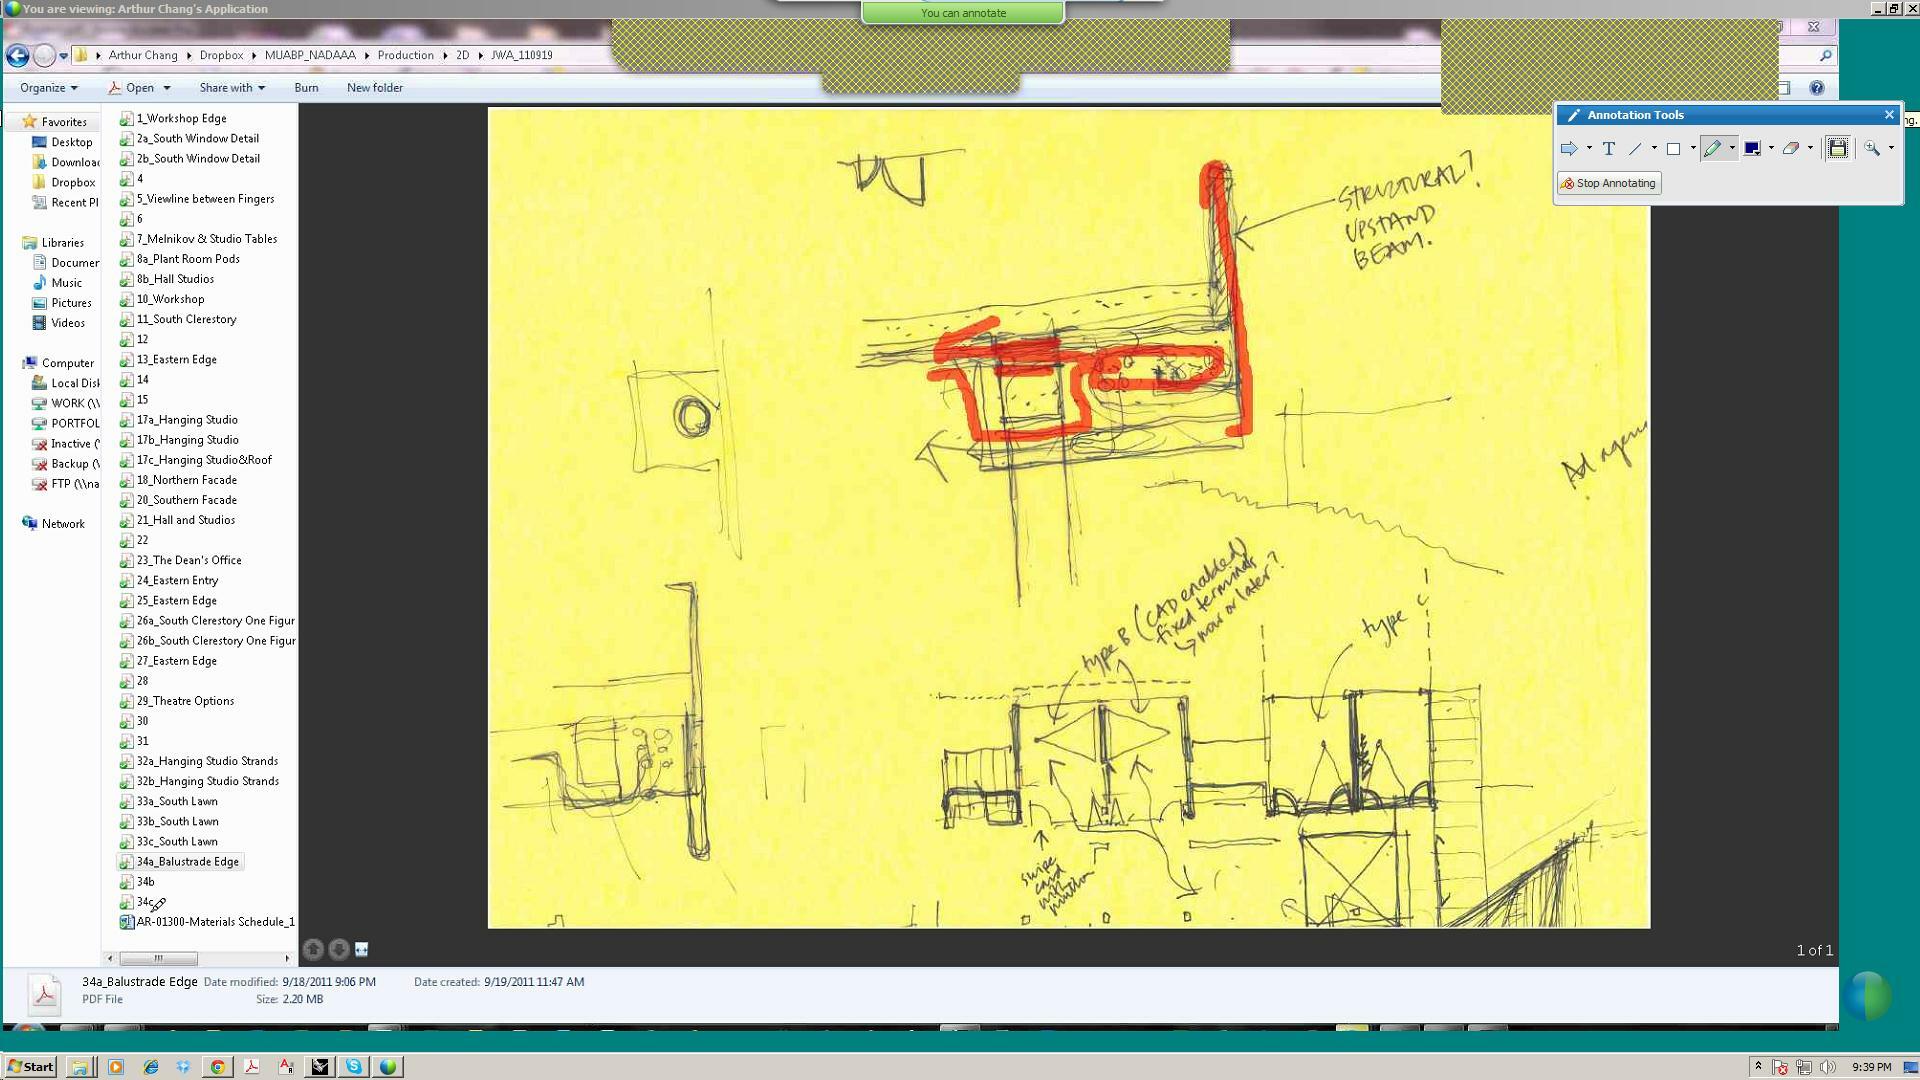Image resolution: width=1920 pixels, height=1080 pixels.
Task: Expand the arrow tool options dropdown
Action: [1589, 148]
